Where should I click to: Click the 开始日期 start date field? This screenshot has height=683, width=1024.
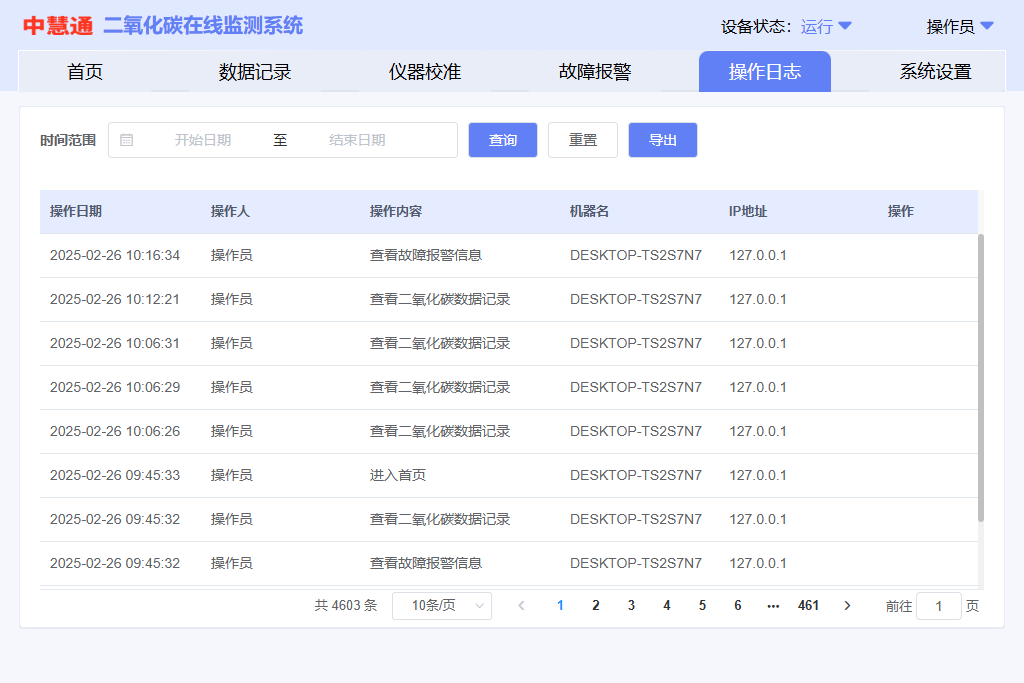[203, 140]
